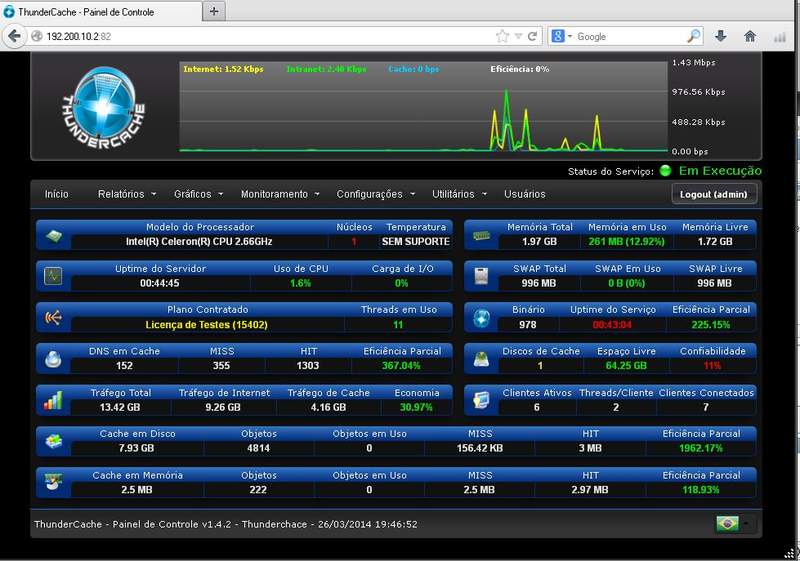Click the DNS em Cache icon
Viewport: 800px width, 561px height.
click(53, 359)
